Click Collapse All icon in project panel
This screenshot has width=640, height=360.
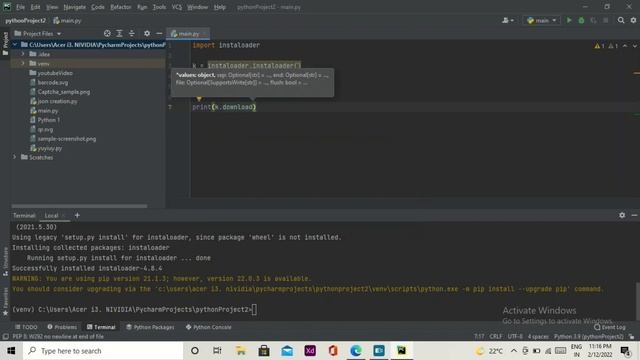(131, 33)
